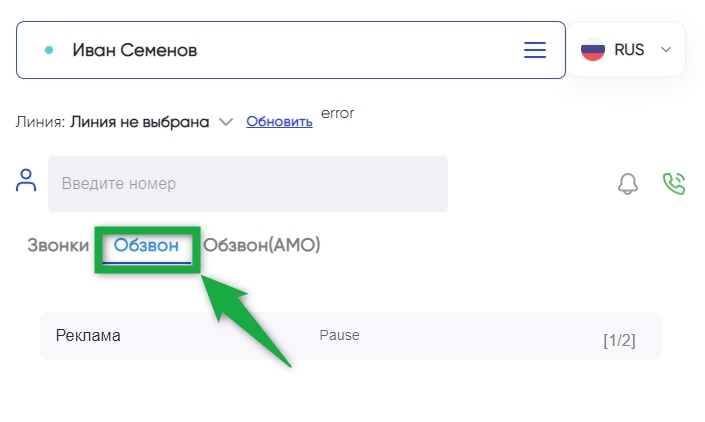Switch to the Звонки tab
Image resolution: width=705 pixels, height=422 pixels.
pos(58,245)
